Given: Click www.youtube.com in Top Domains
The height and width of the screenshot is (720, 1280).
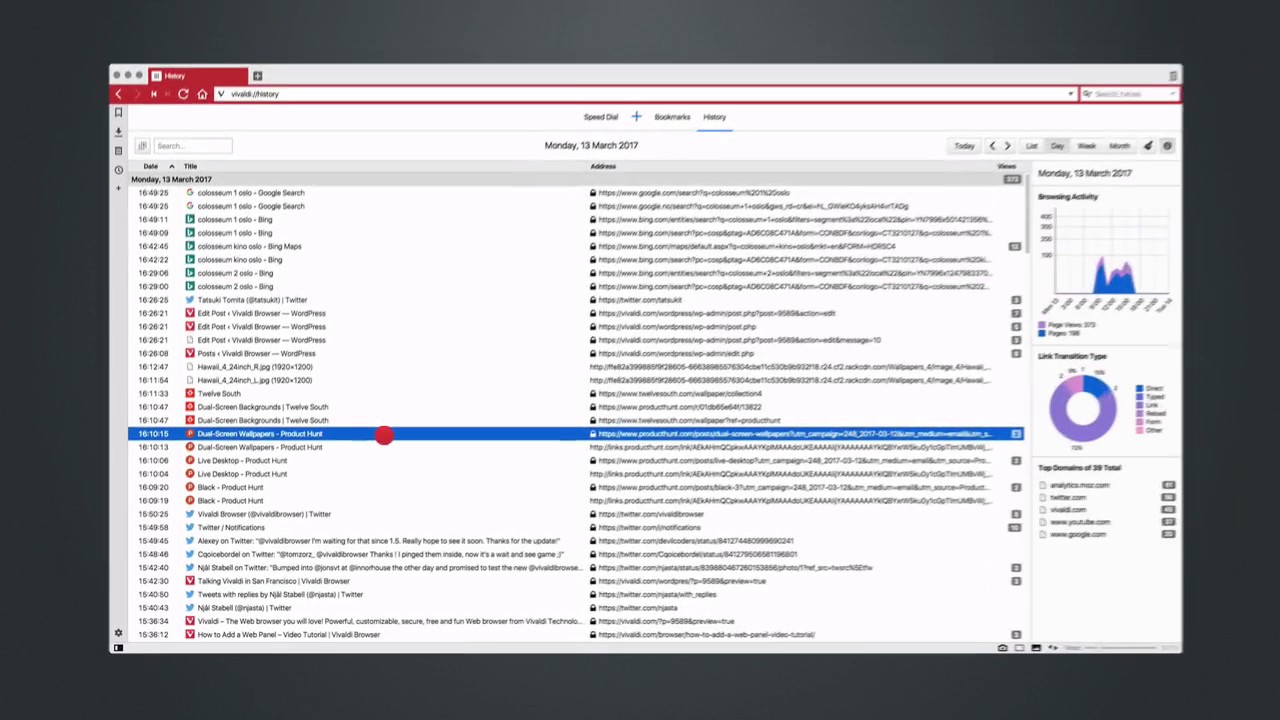Looking at the screenshot, I should (1080, 522).
